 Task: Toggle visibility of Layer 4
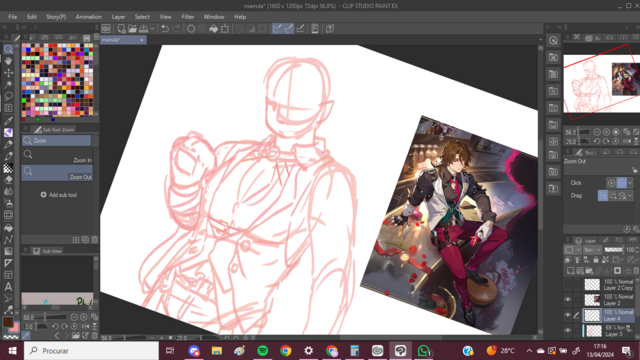(x=568, y=315)
